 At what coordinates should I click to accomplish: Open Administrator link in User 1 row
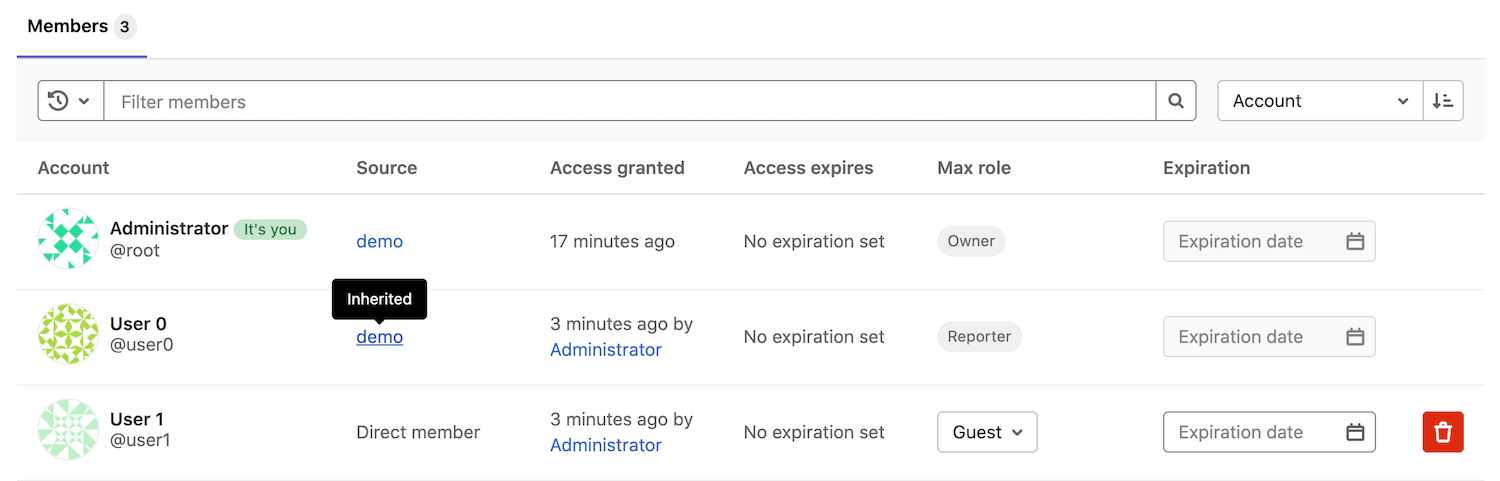coord(605,445)
